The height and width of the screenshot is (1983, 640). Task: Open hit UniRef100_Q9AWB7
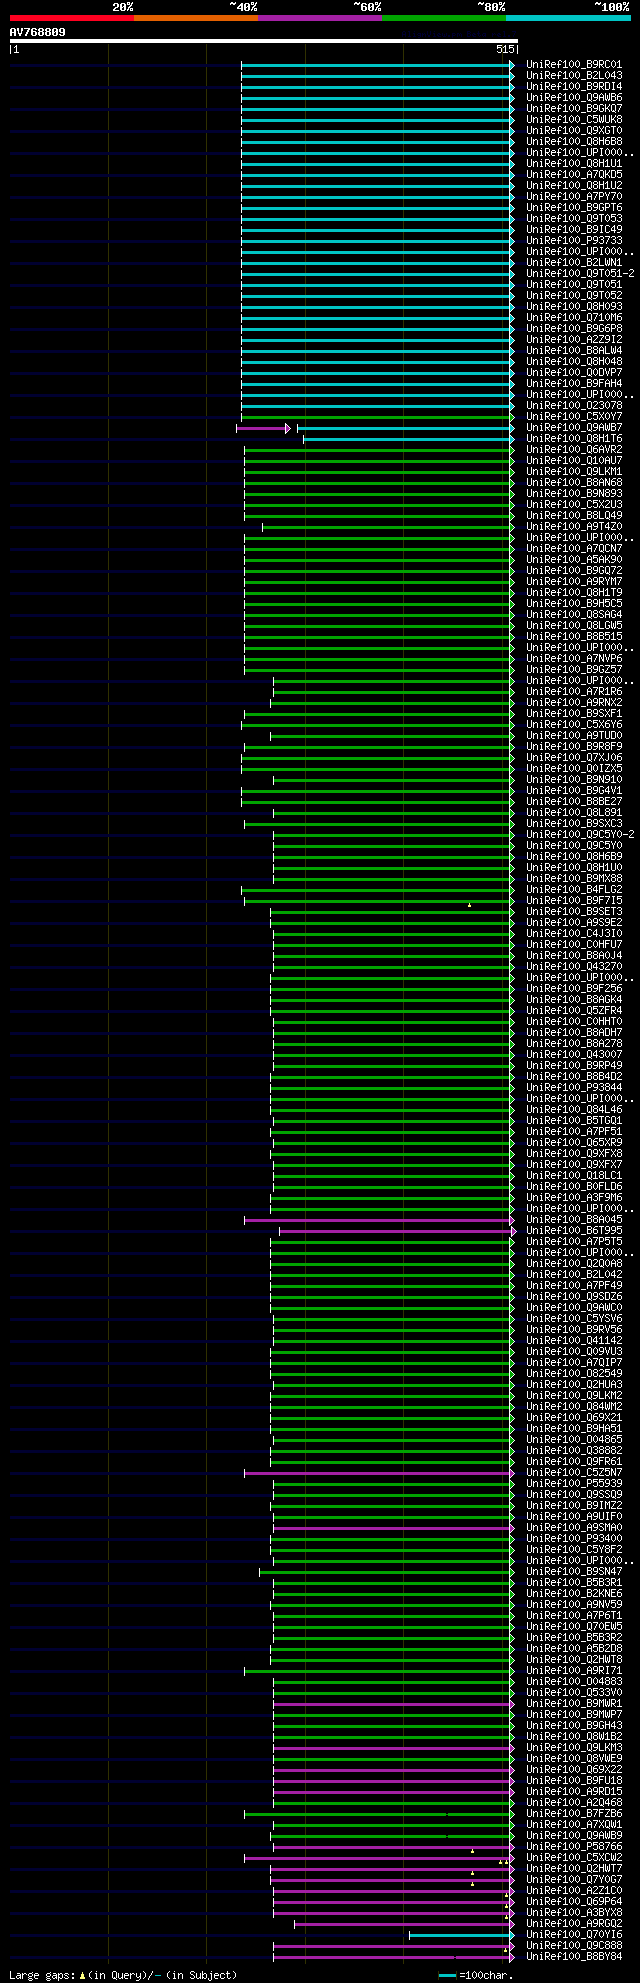(574, 428)
